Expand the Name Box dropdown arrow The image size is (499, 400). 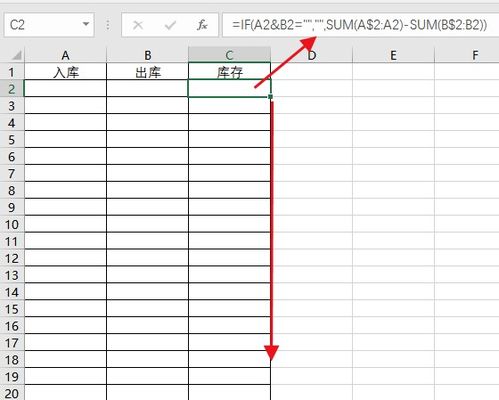click(x=86, y=24)
